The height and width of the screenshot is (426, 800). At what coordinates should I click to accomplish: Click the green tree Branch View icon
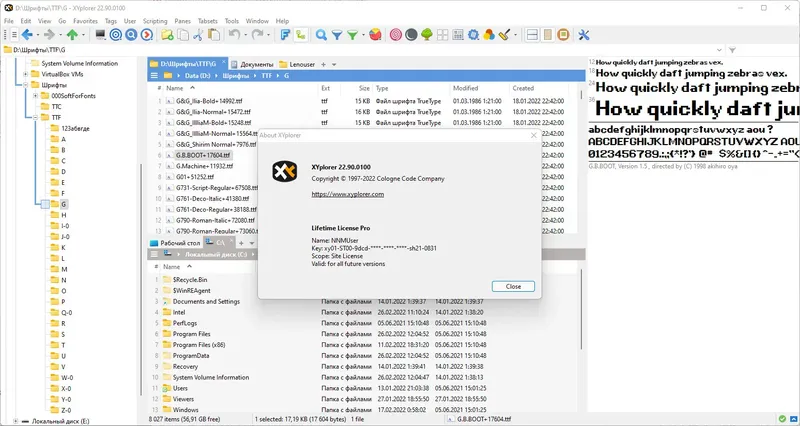427,35
